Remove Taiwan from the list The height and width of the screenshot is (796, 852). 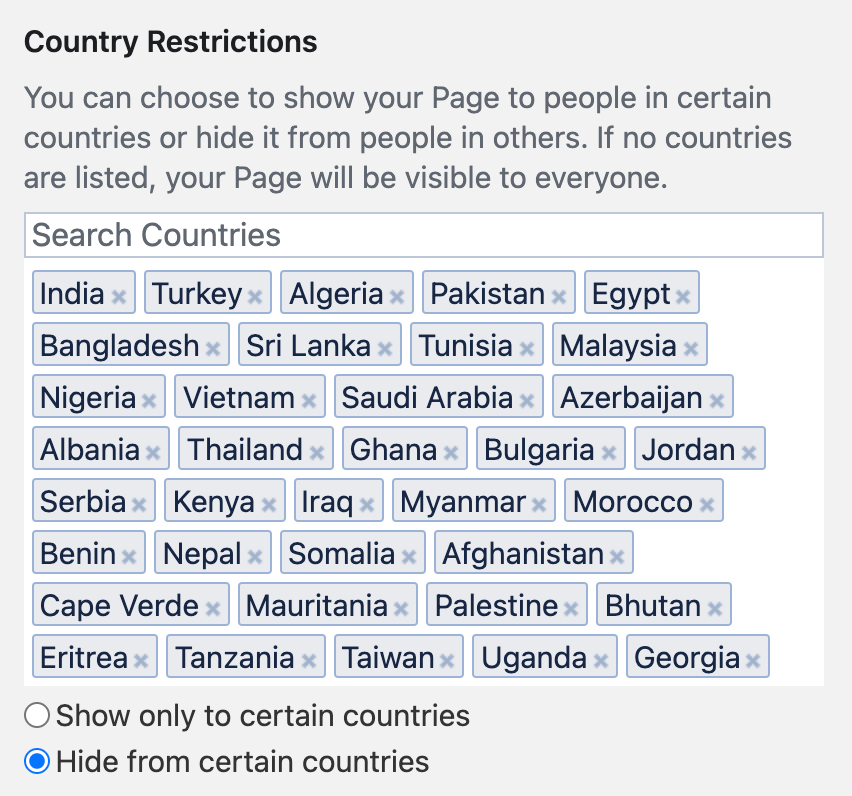(x=447, y=660)
